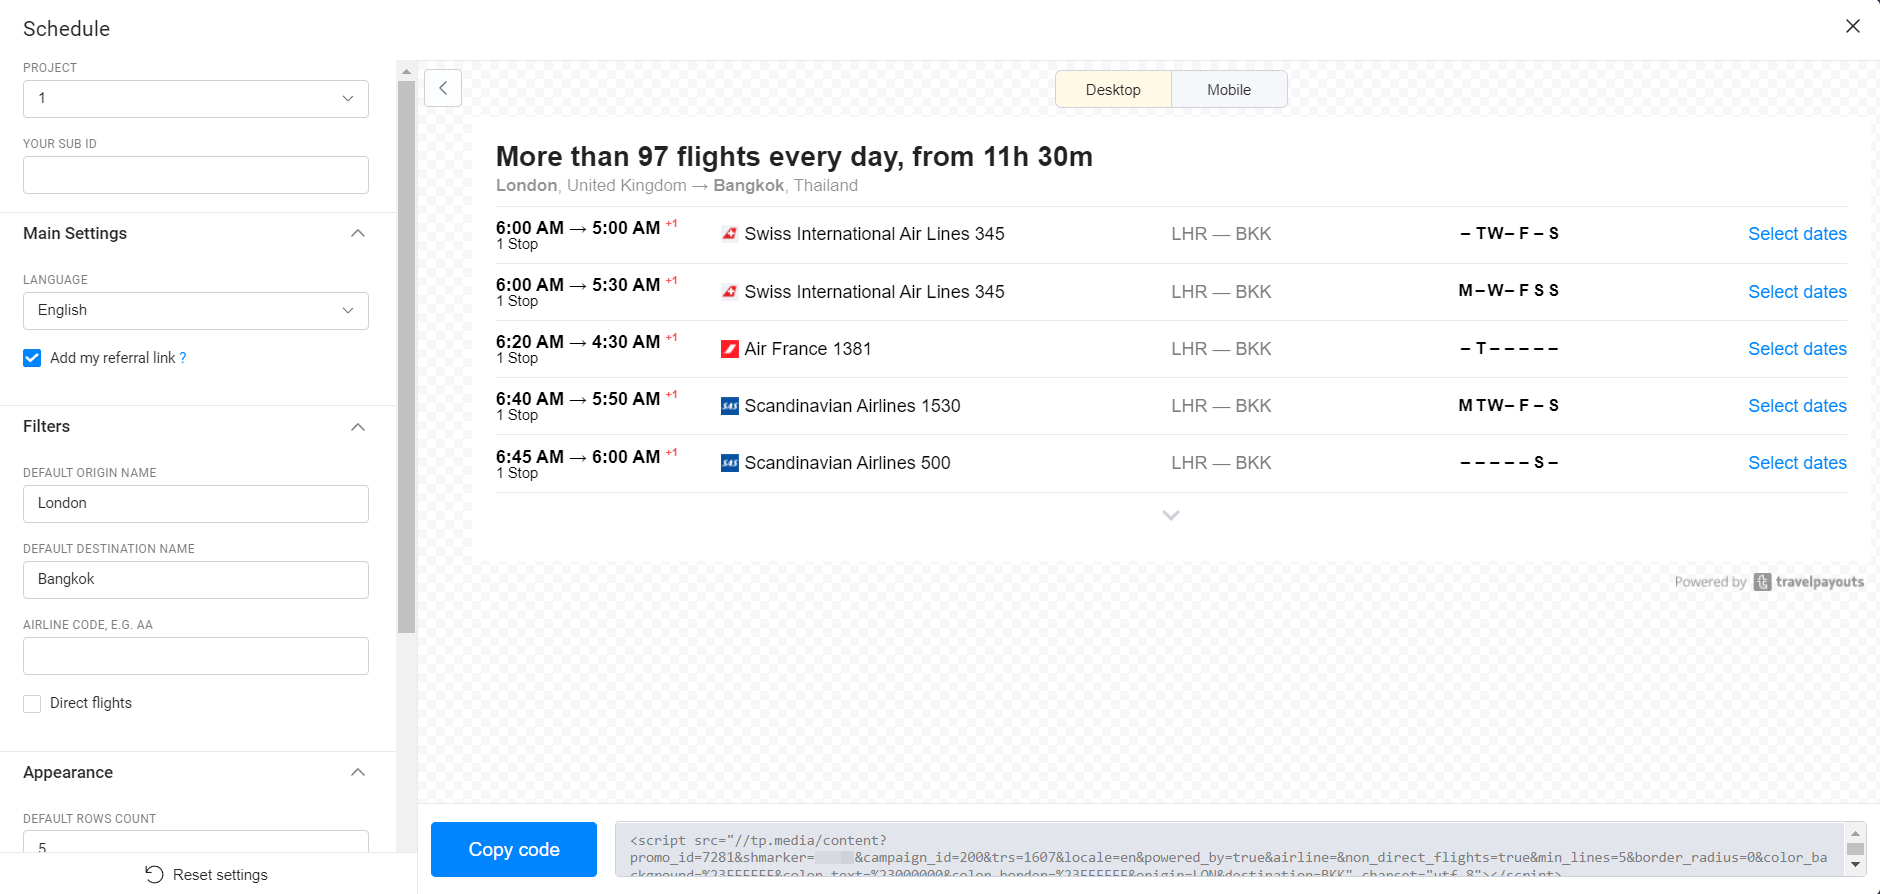This screenshot has height=894, width=1880.
Task: Select dates for 6:00 AM → 5:30 AM flight
Action: pos(1797,292)
